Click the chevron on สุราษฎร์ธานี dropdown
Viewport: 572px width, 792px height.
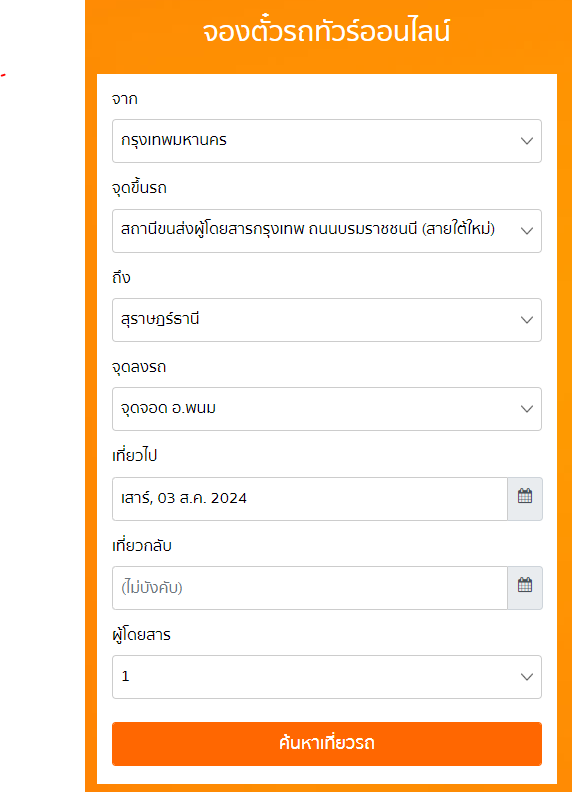tap(527, 320)
